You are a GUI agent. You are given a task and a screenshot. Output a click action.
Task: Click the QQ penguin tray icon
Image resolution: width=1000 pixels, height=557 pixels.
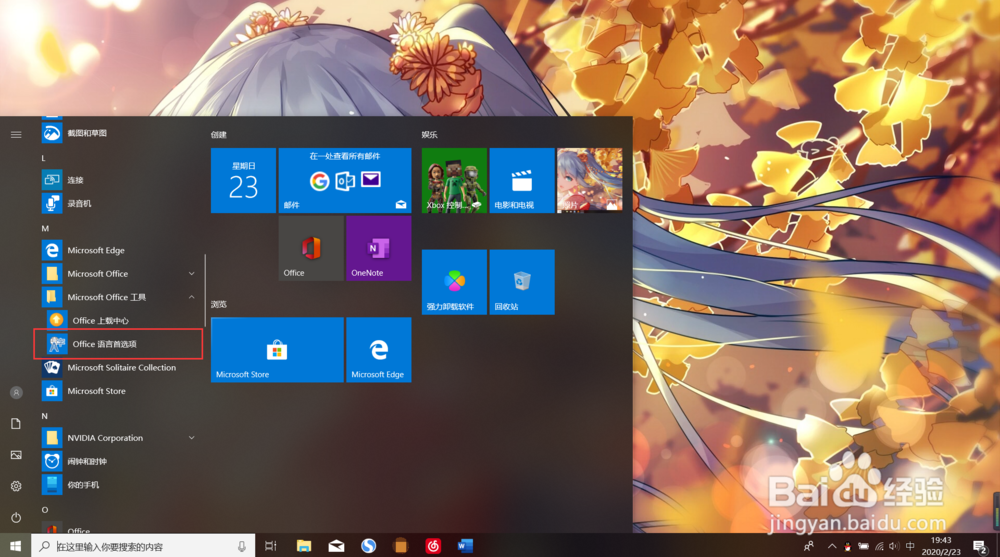click(848, 546)
